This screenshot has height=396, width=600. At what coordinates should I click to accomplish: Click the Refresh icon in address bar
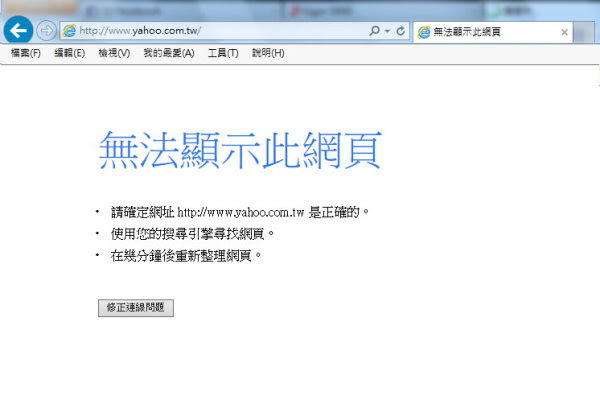[400, 31]
